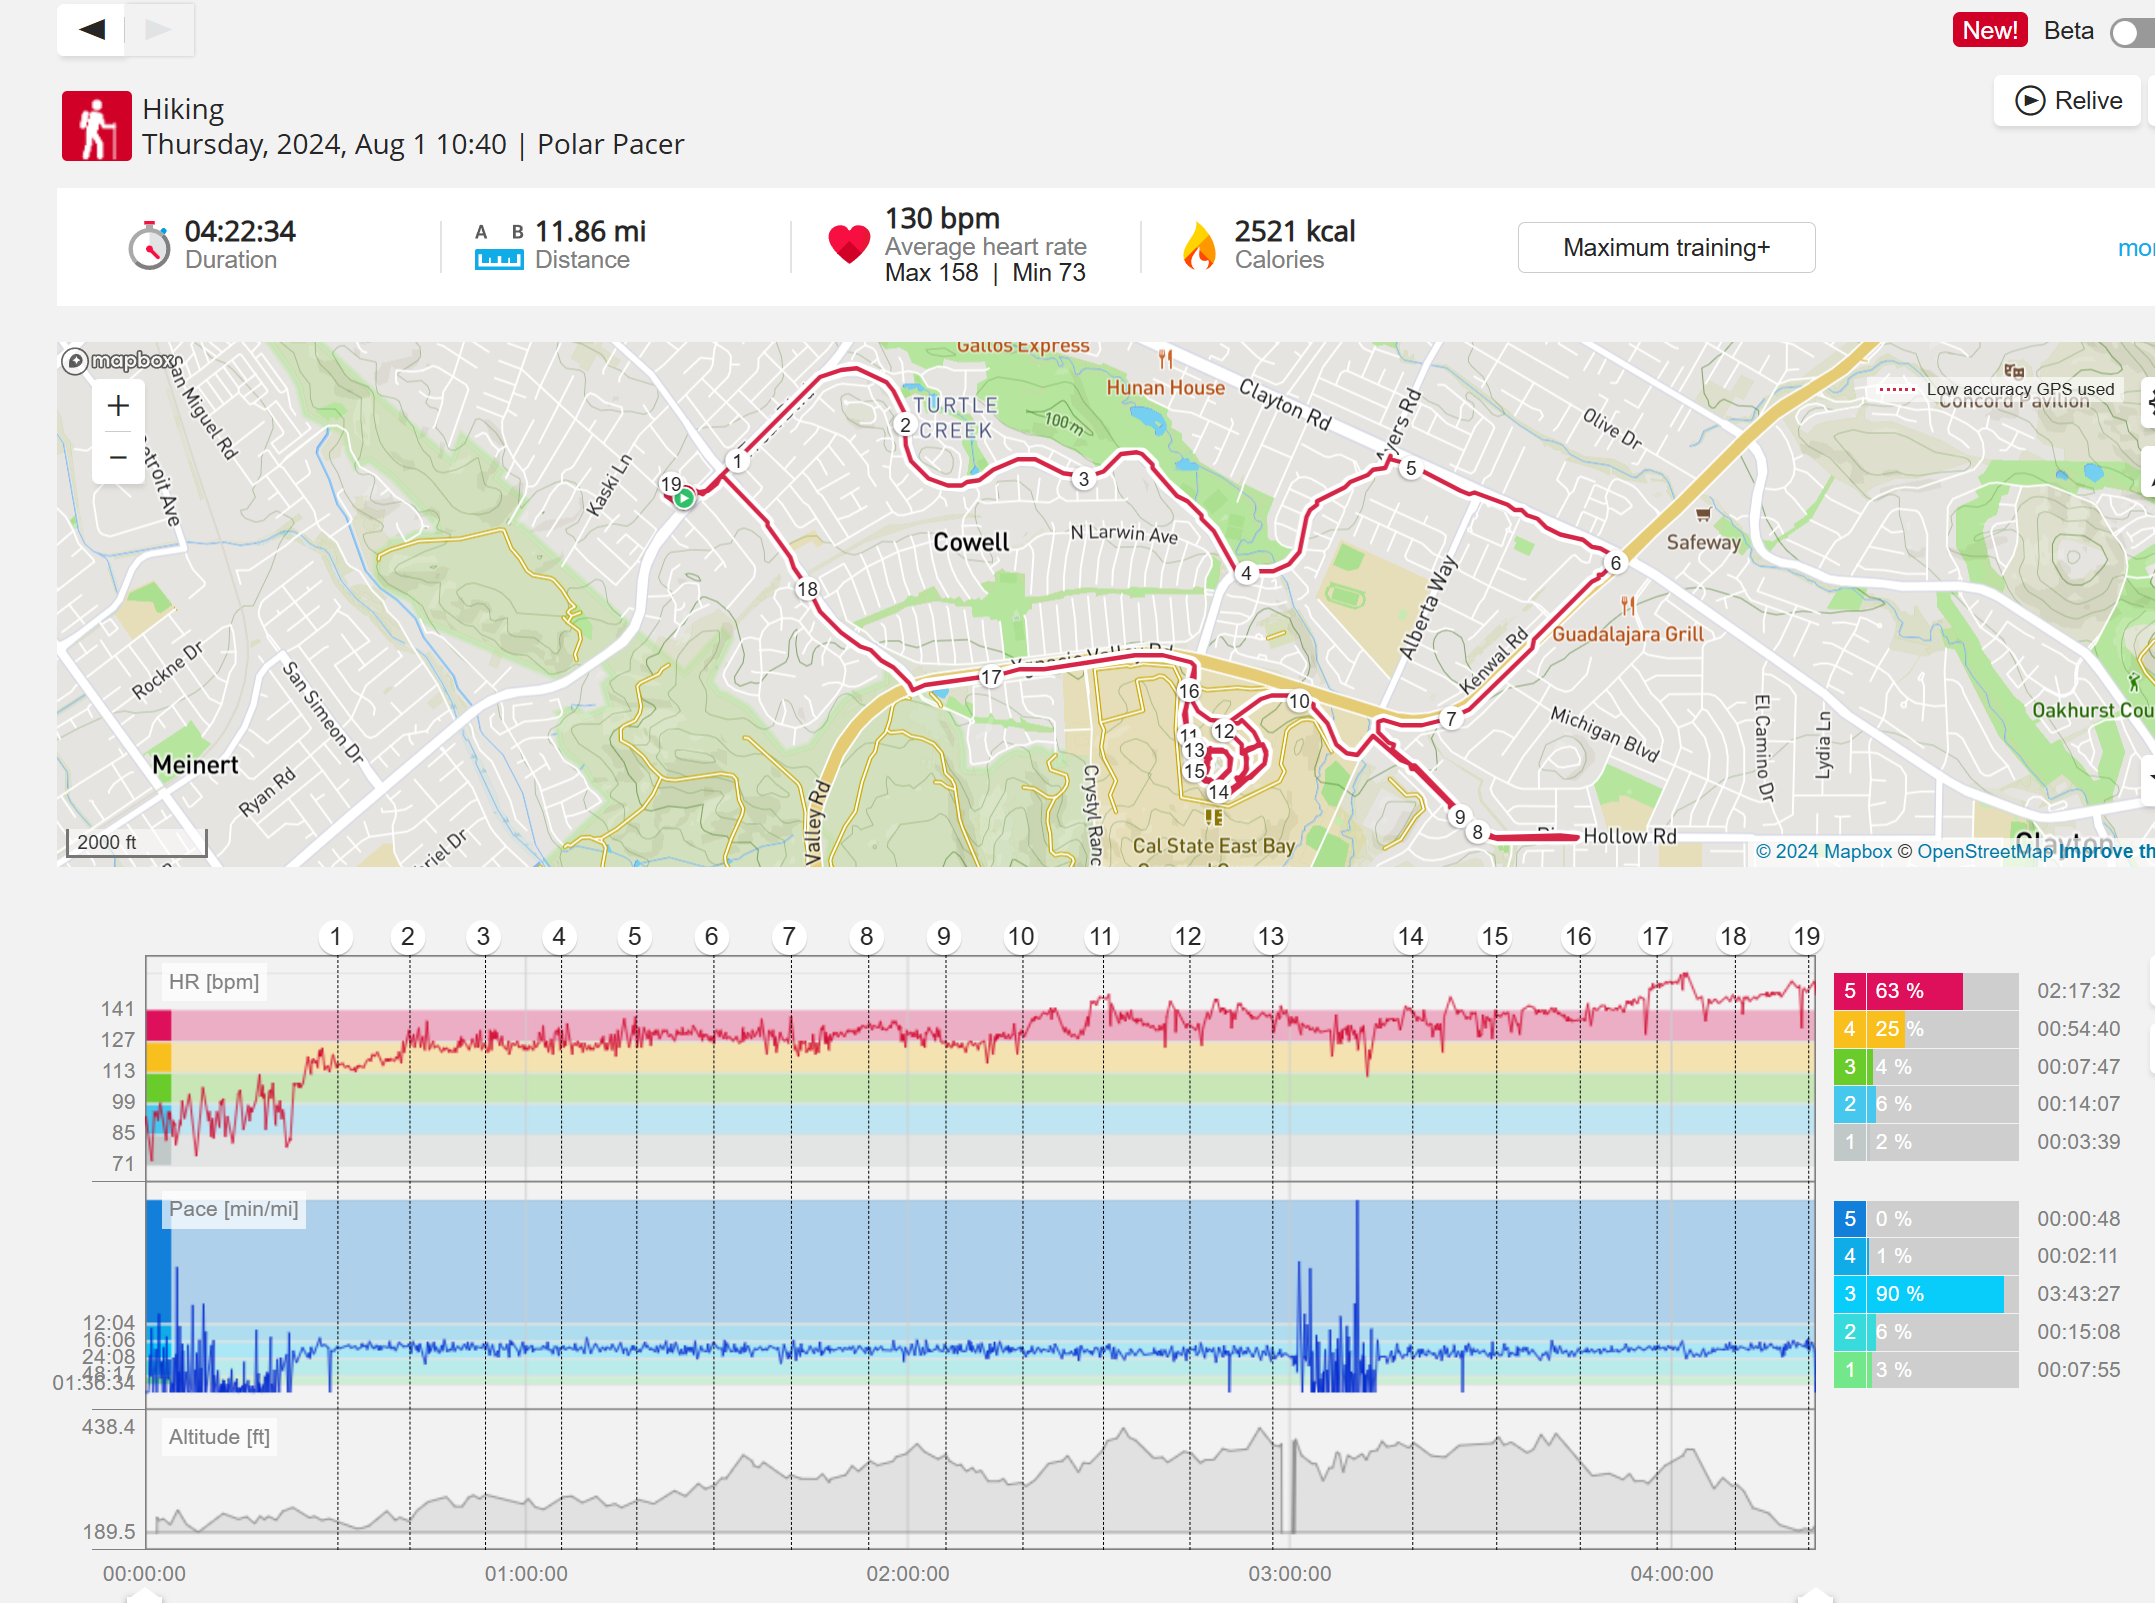Select lap marker 14 above graph
This screenshot has width=2155, height=1603.
point(1410,937)
